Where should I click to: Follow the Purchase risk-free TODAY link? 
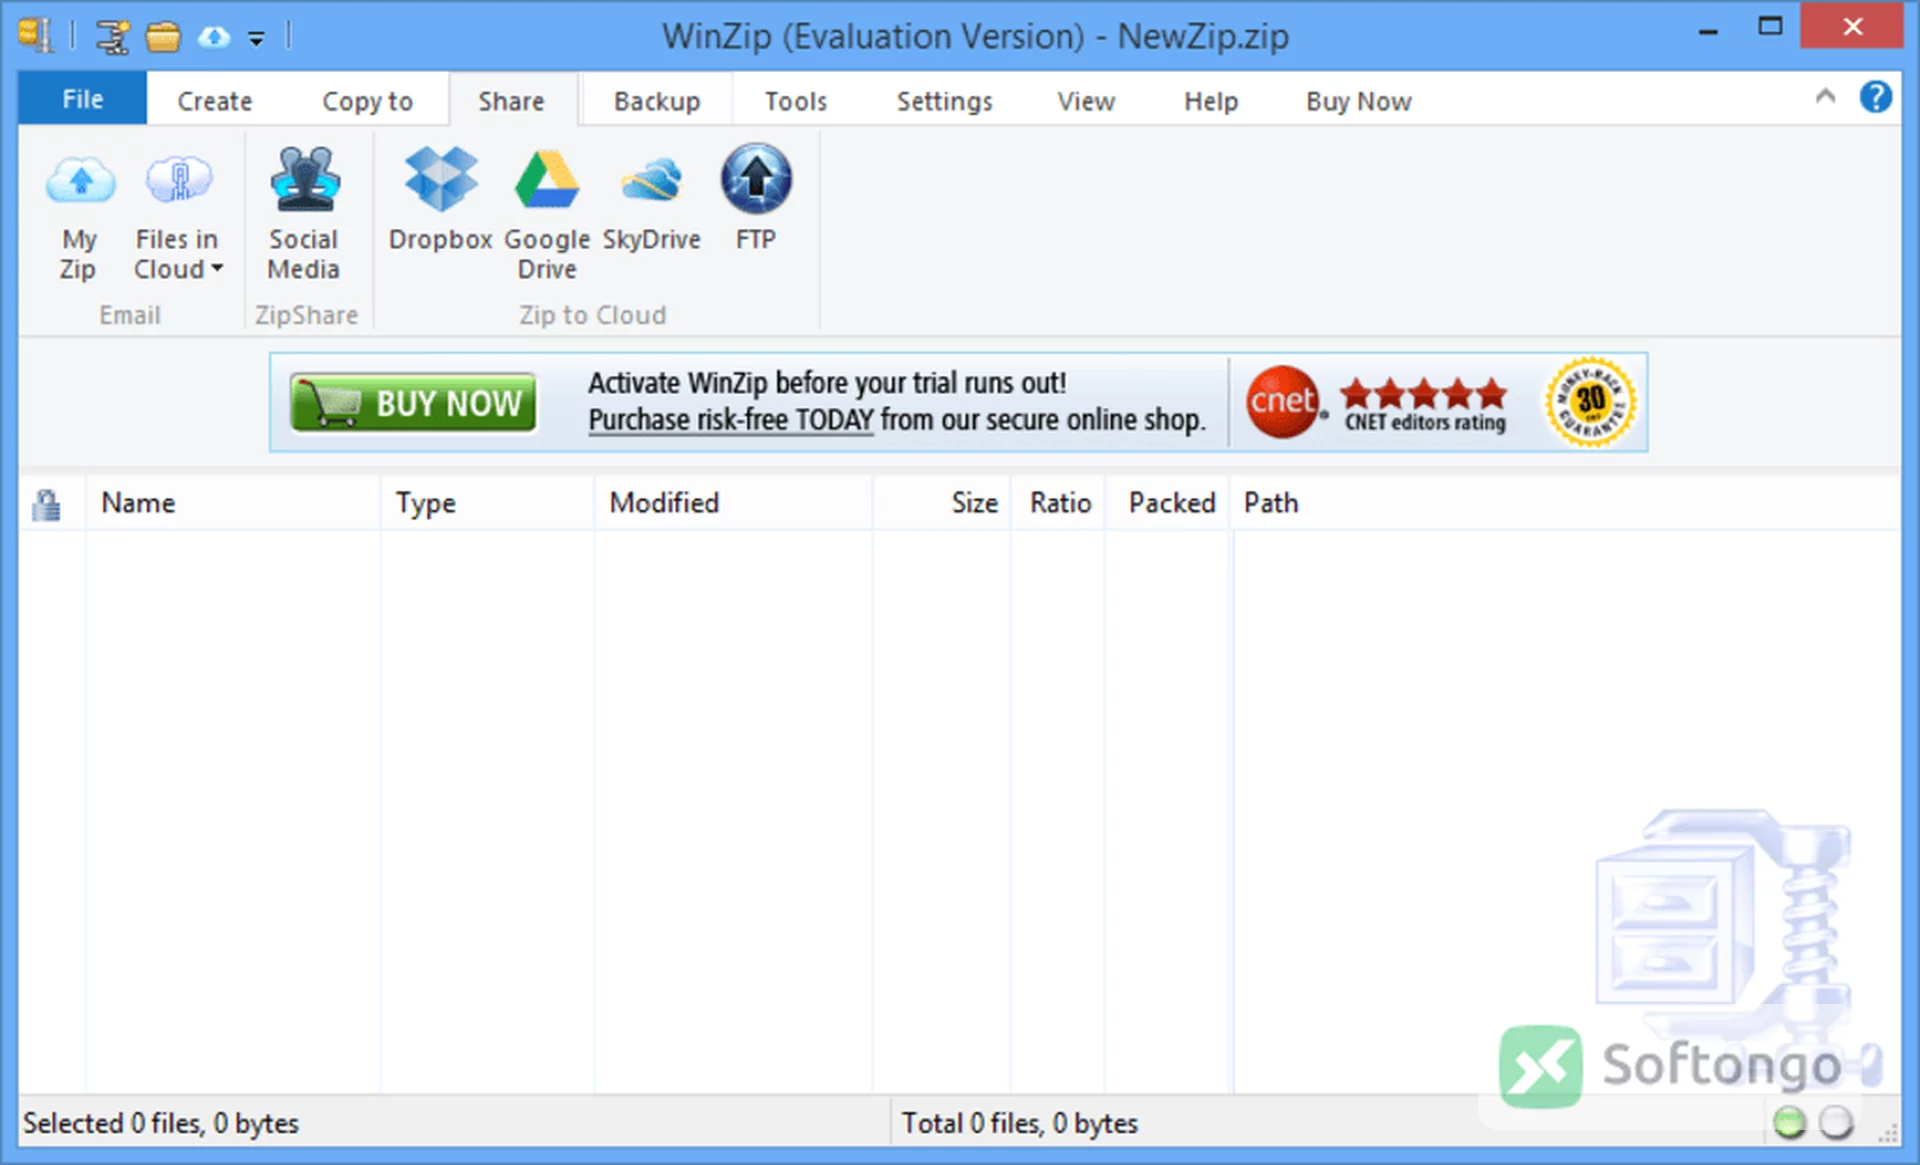click(730, 420)
